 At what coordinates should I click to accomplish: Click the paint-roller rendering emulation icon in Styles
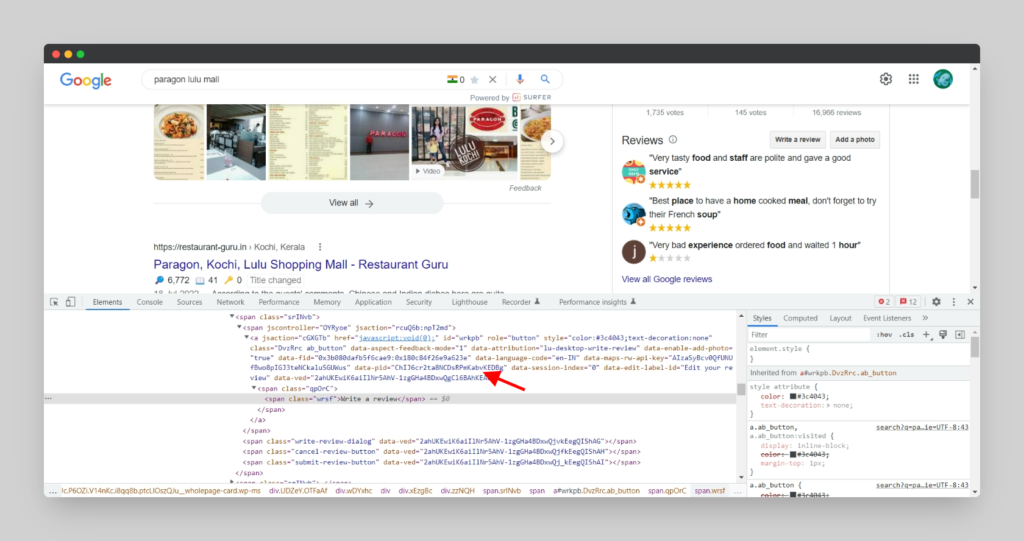click(943, 335)
